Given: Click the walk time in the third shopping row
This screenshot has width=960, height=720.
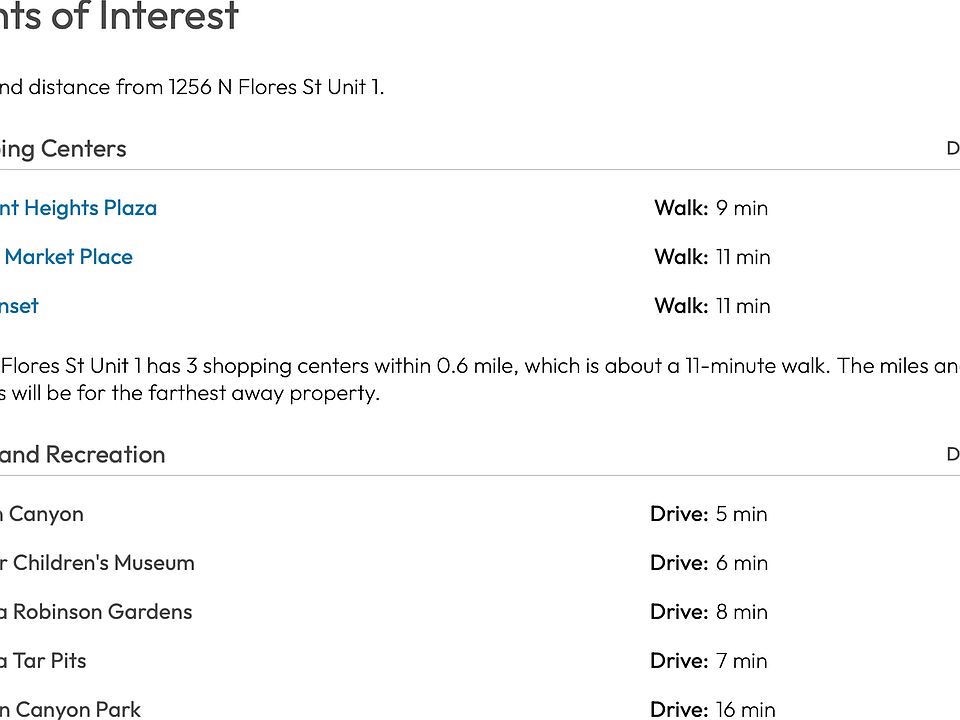Looking at the screenshot, I should click(x=712, y=306).
